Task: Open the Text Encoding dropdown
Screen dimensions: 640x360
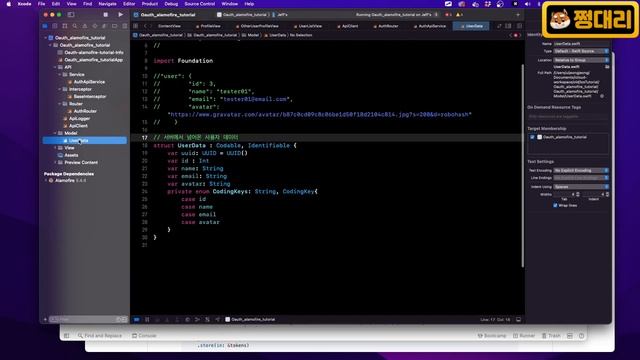Action: (581, 170)
